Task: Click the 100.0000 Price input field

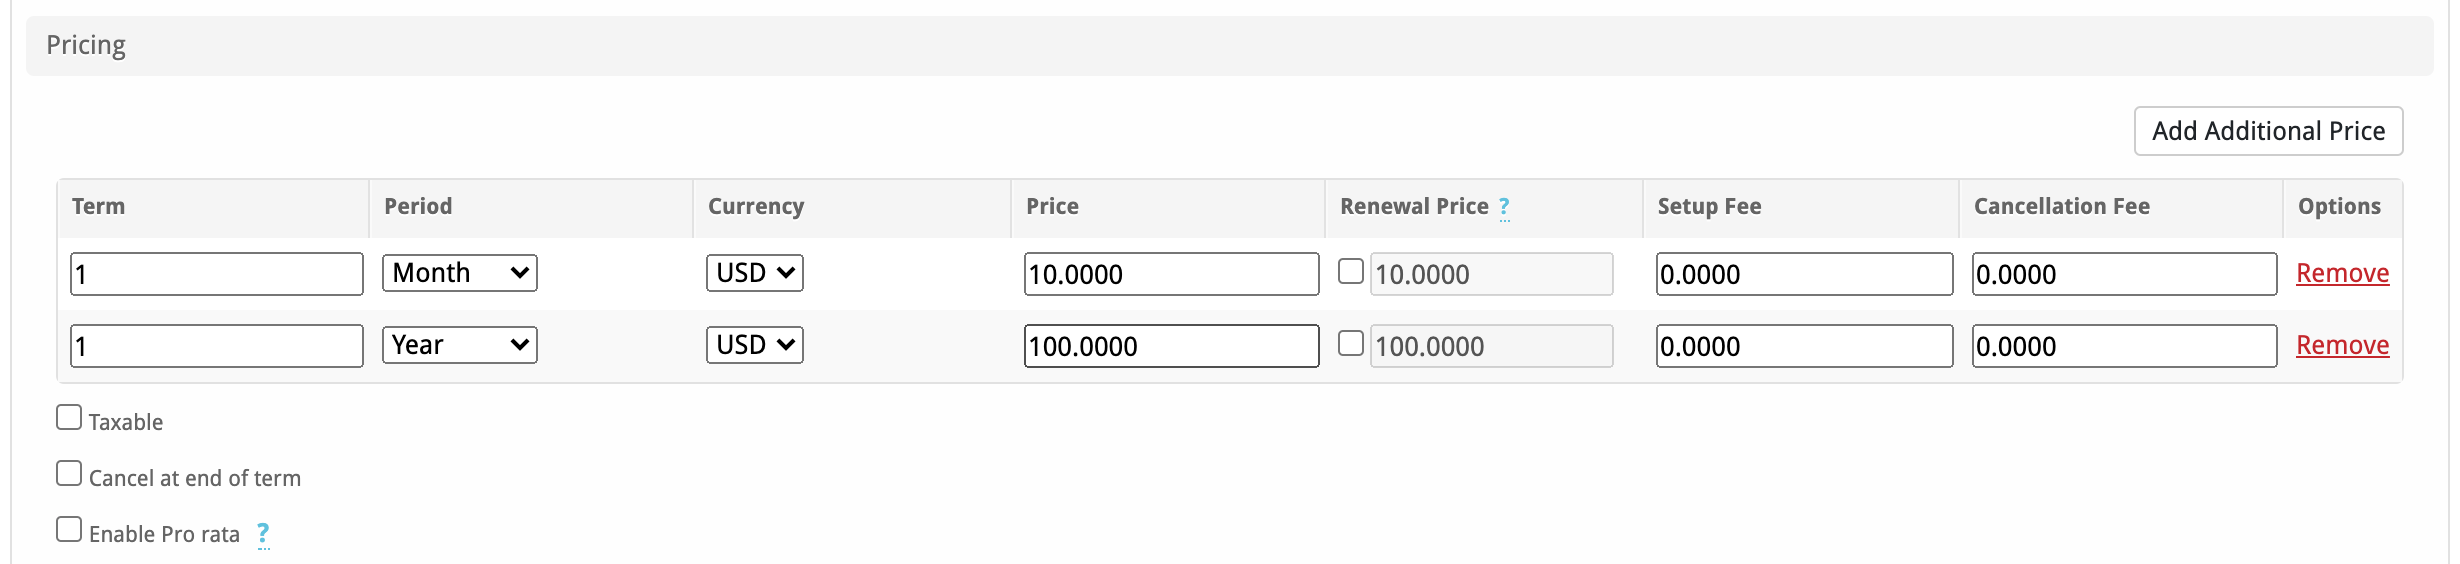Action: pyautogui.click(x=1171, y=346)
